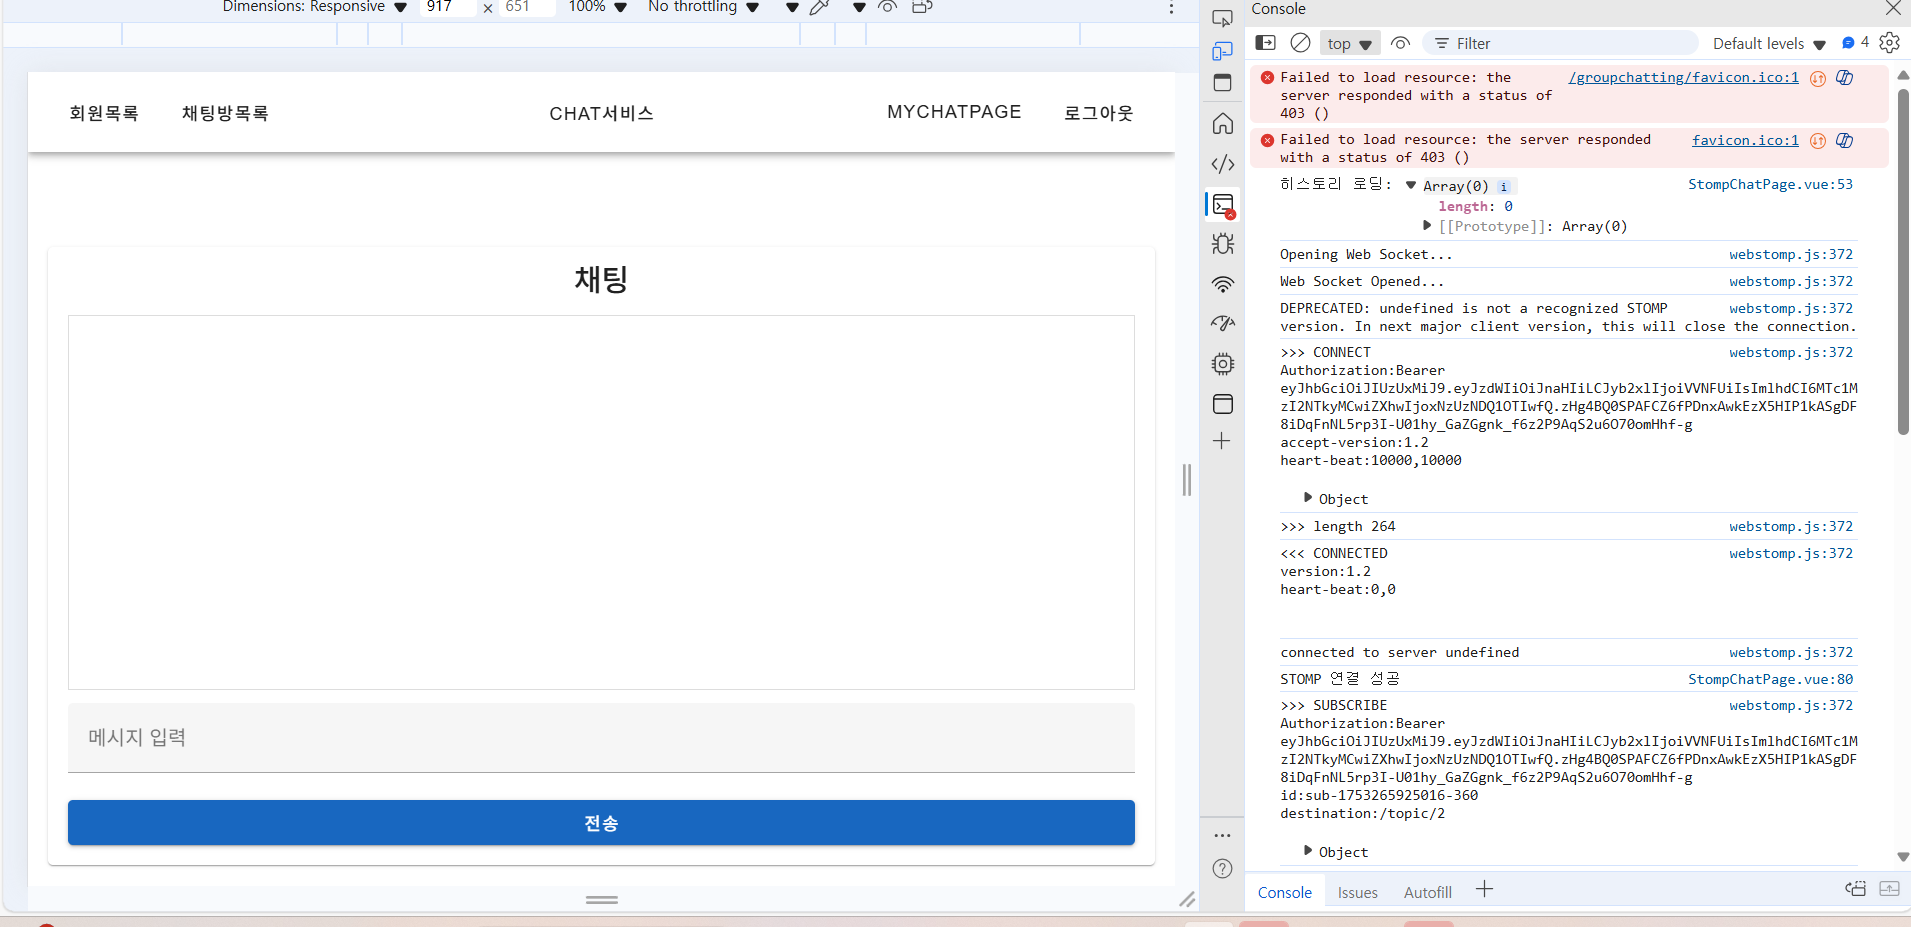The width and height of the screenshot is (1911, 927).
Task: Rotate the device viewport
Action: click(922, 7)
